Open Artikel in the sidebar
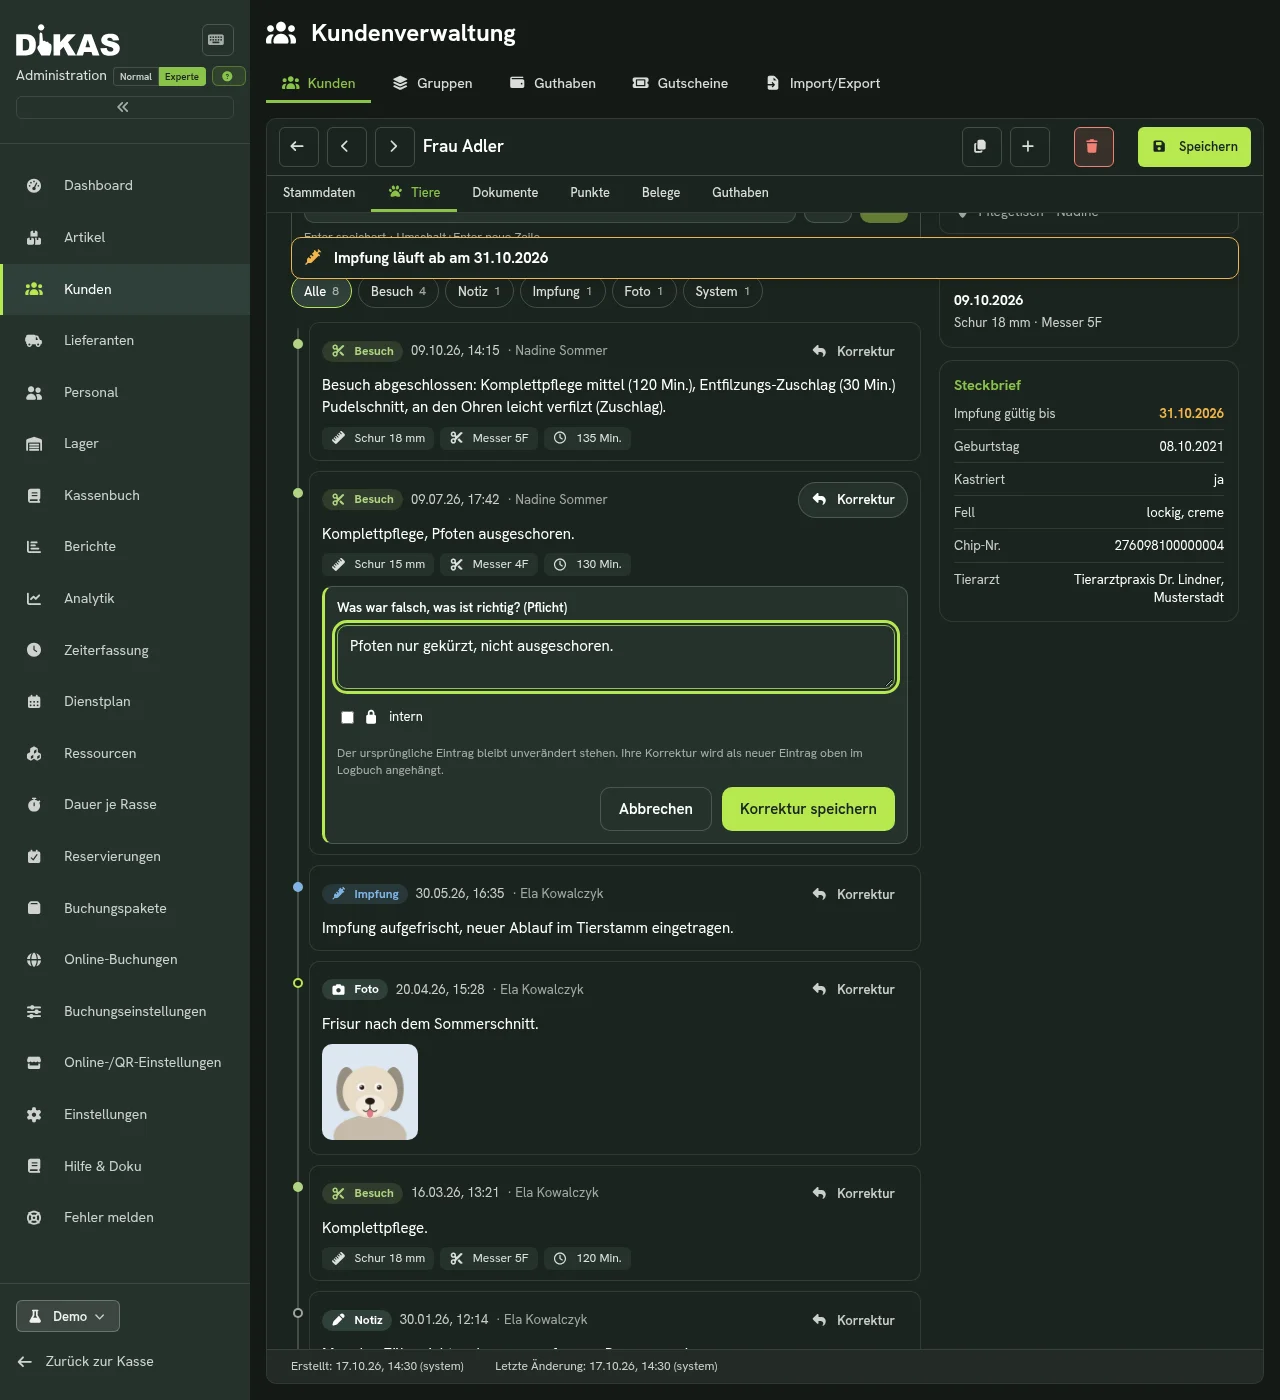Viewport: 1280px width, 1400px height. coord(125,237)
